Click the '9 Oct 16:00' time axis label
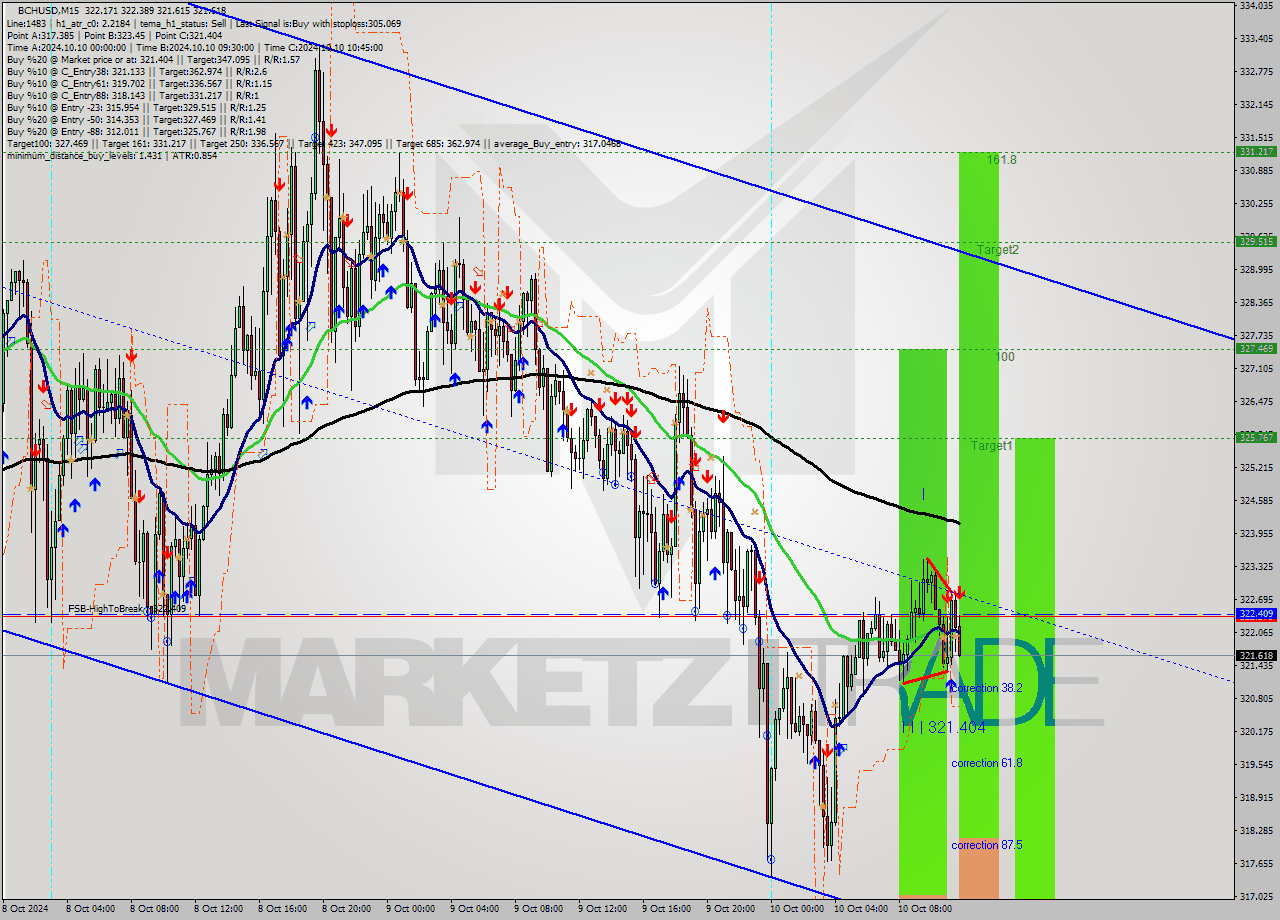1280x920 pixels. point(667,909)
